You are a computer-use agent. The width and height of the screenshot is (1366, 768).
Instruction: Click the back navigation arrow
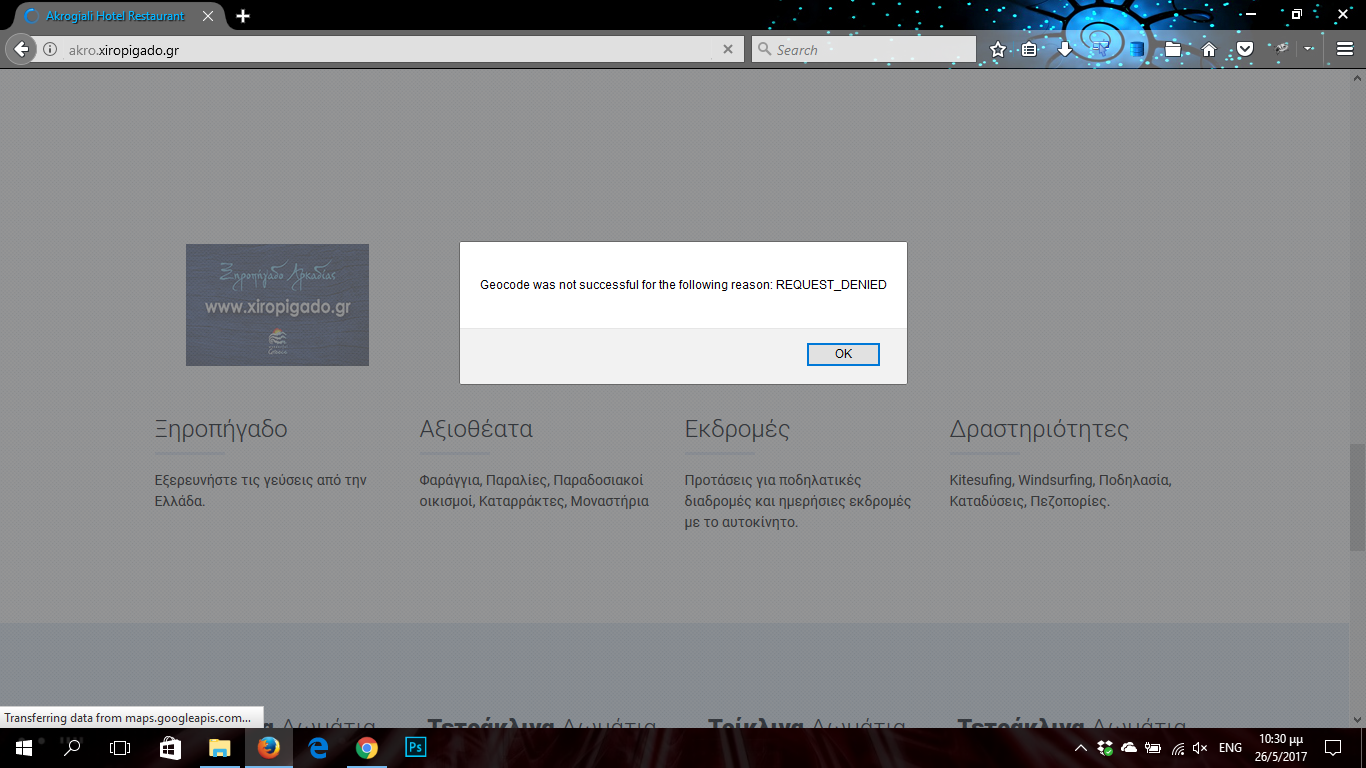(x=21, y=49)
